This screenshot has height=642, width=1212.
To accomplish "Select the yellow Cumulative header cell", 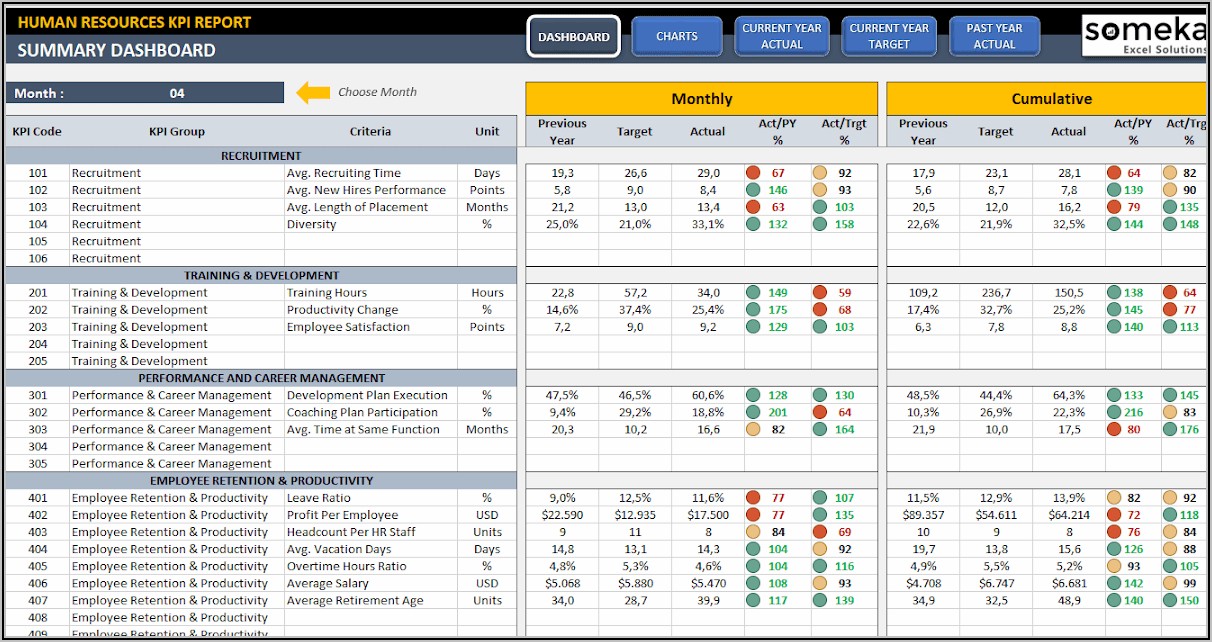I will pyautogui.click(x=1050, y=99).
